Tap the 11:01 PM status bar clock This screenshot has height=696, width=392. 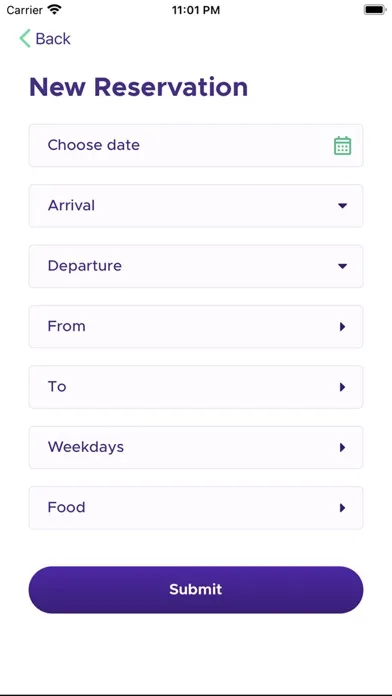pos(196,10)
